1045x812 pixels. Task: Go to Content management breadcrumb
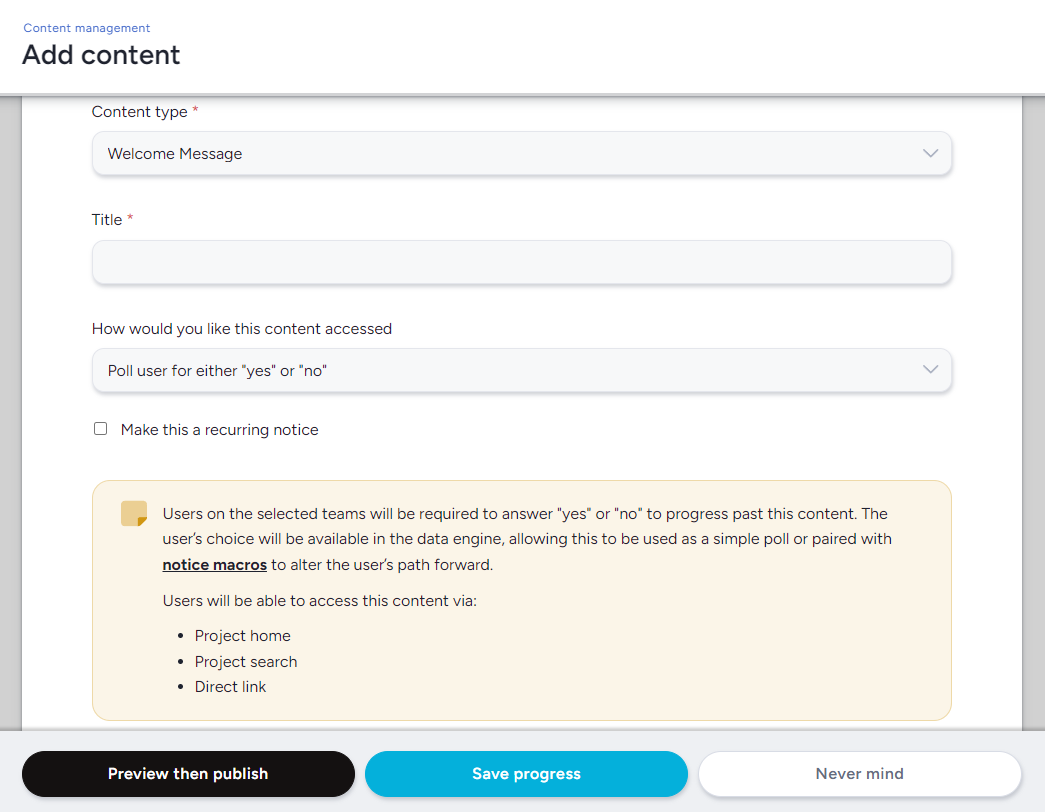point(87,28)
